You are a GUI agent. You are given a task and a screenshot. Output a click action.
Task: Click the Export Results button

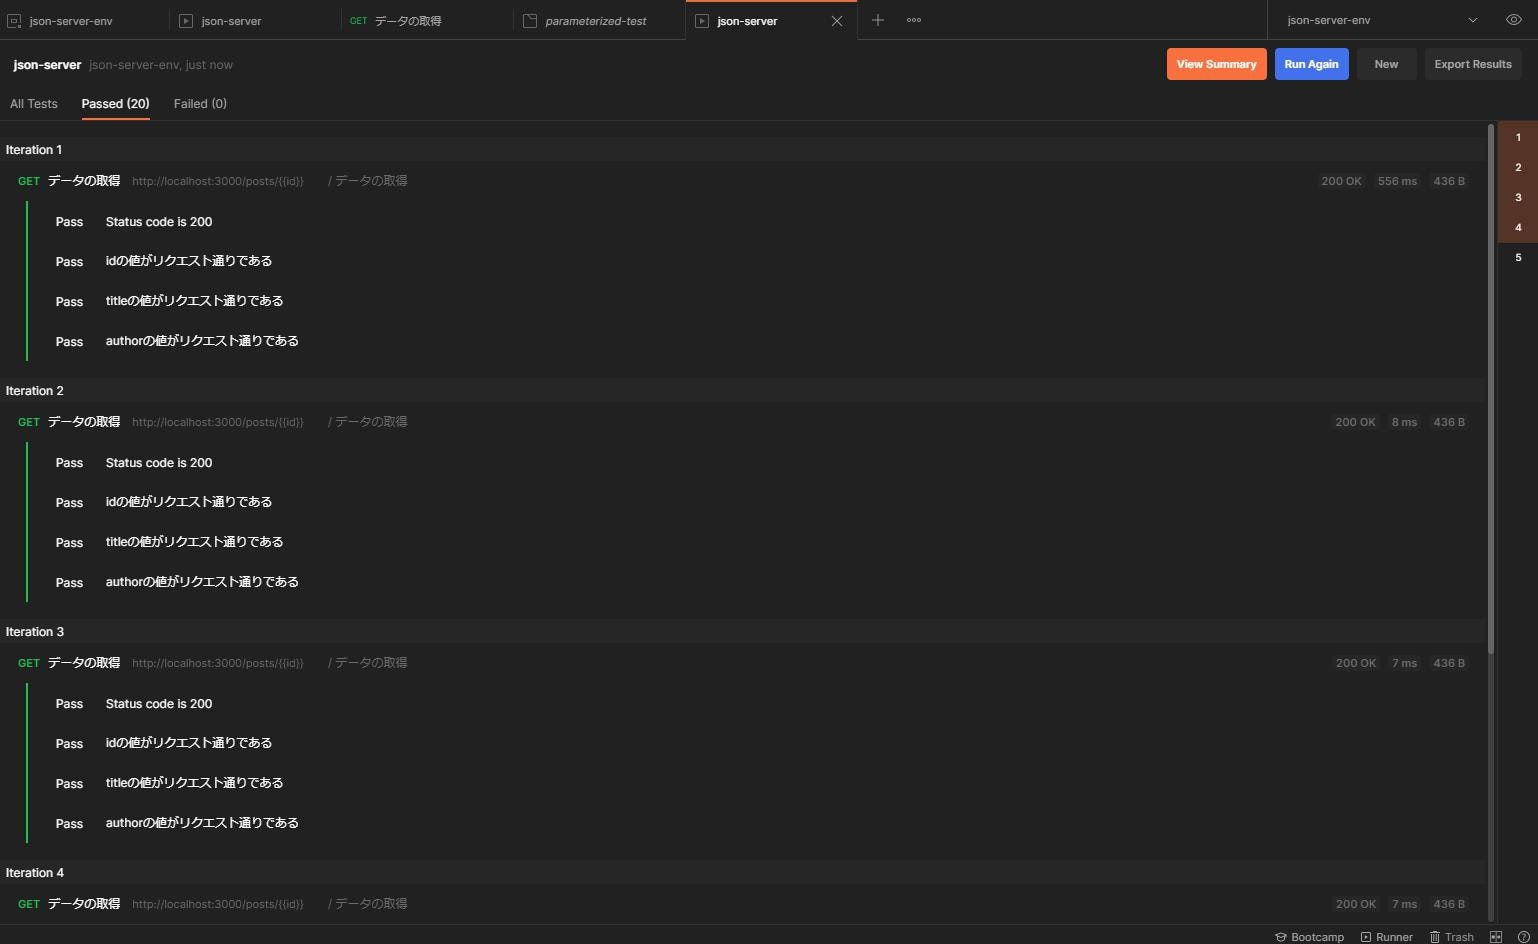(x=1473, y=64)
